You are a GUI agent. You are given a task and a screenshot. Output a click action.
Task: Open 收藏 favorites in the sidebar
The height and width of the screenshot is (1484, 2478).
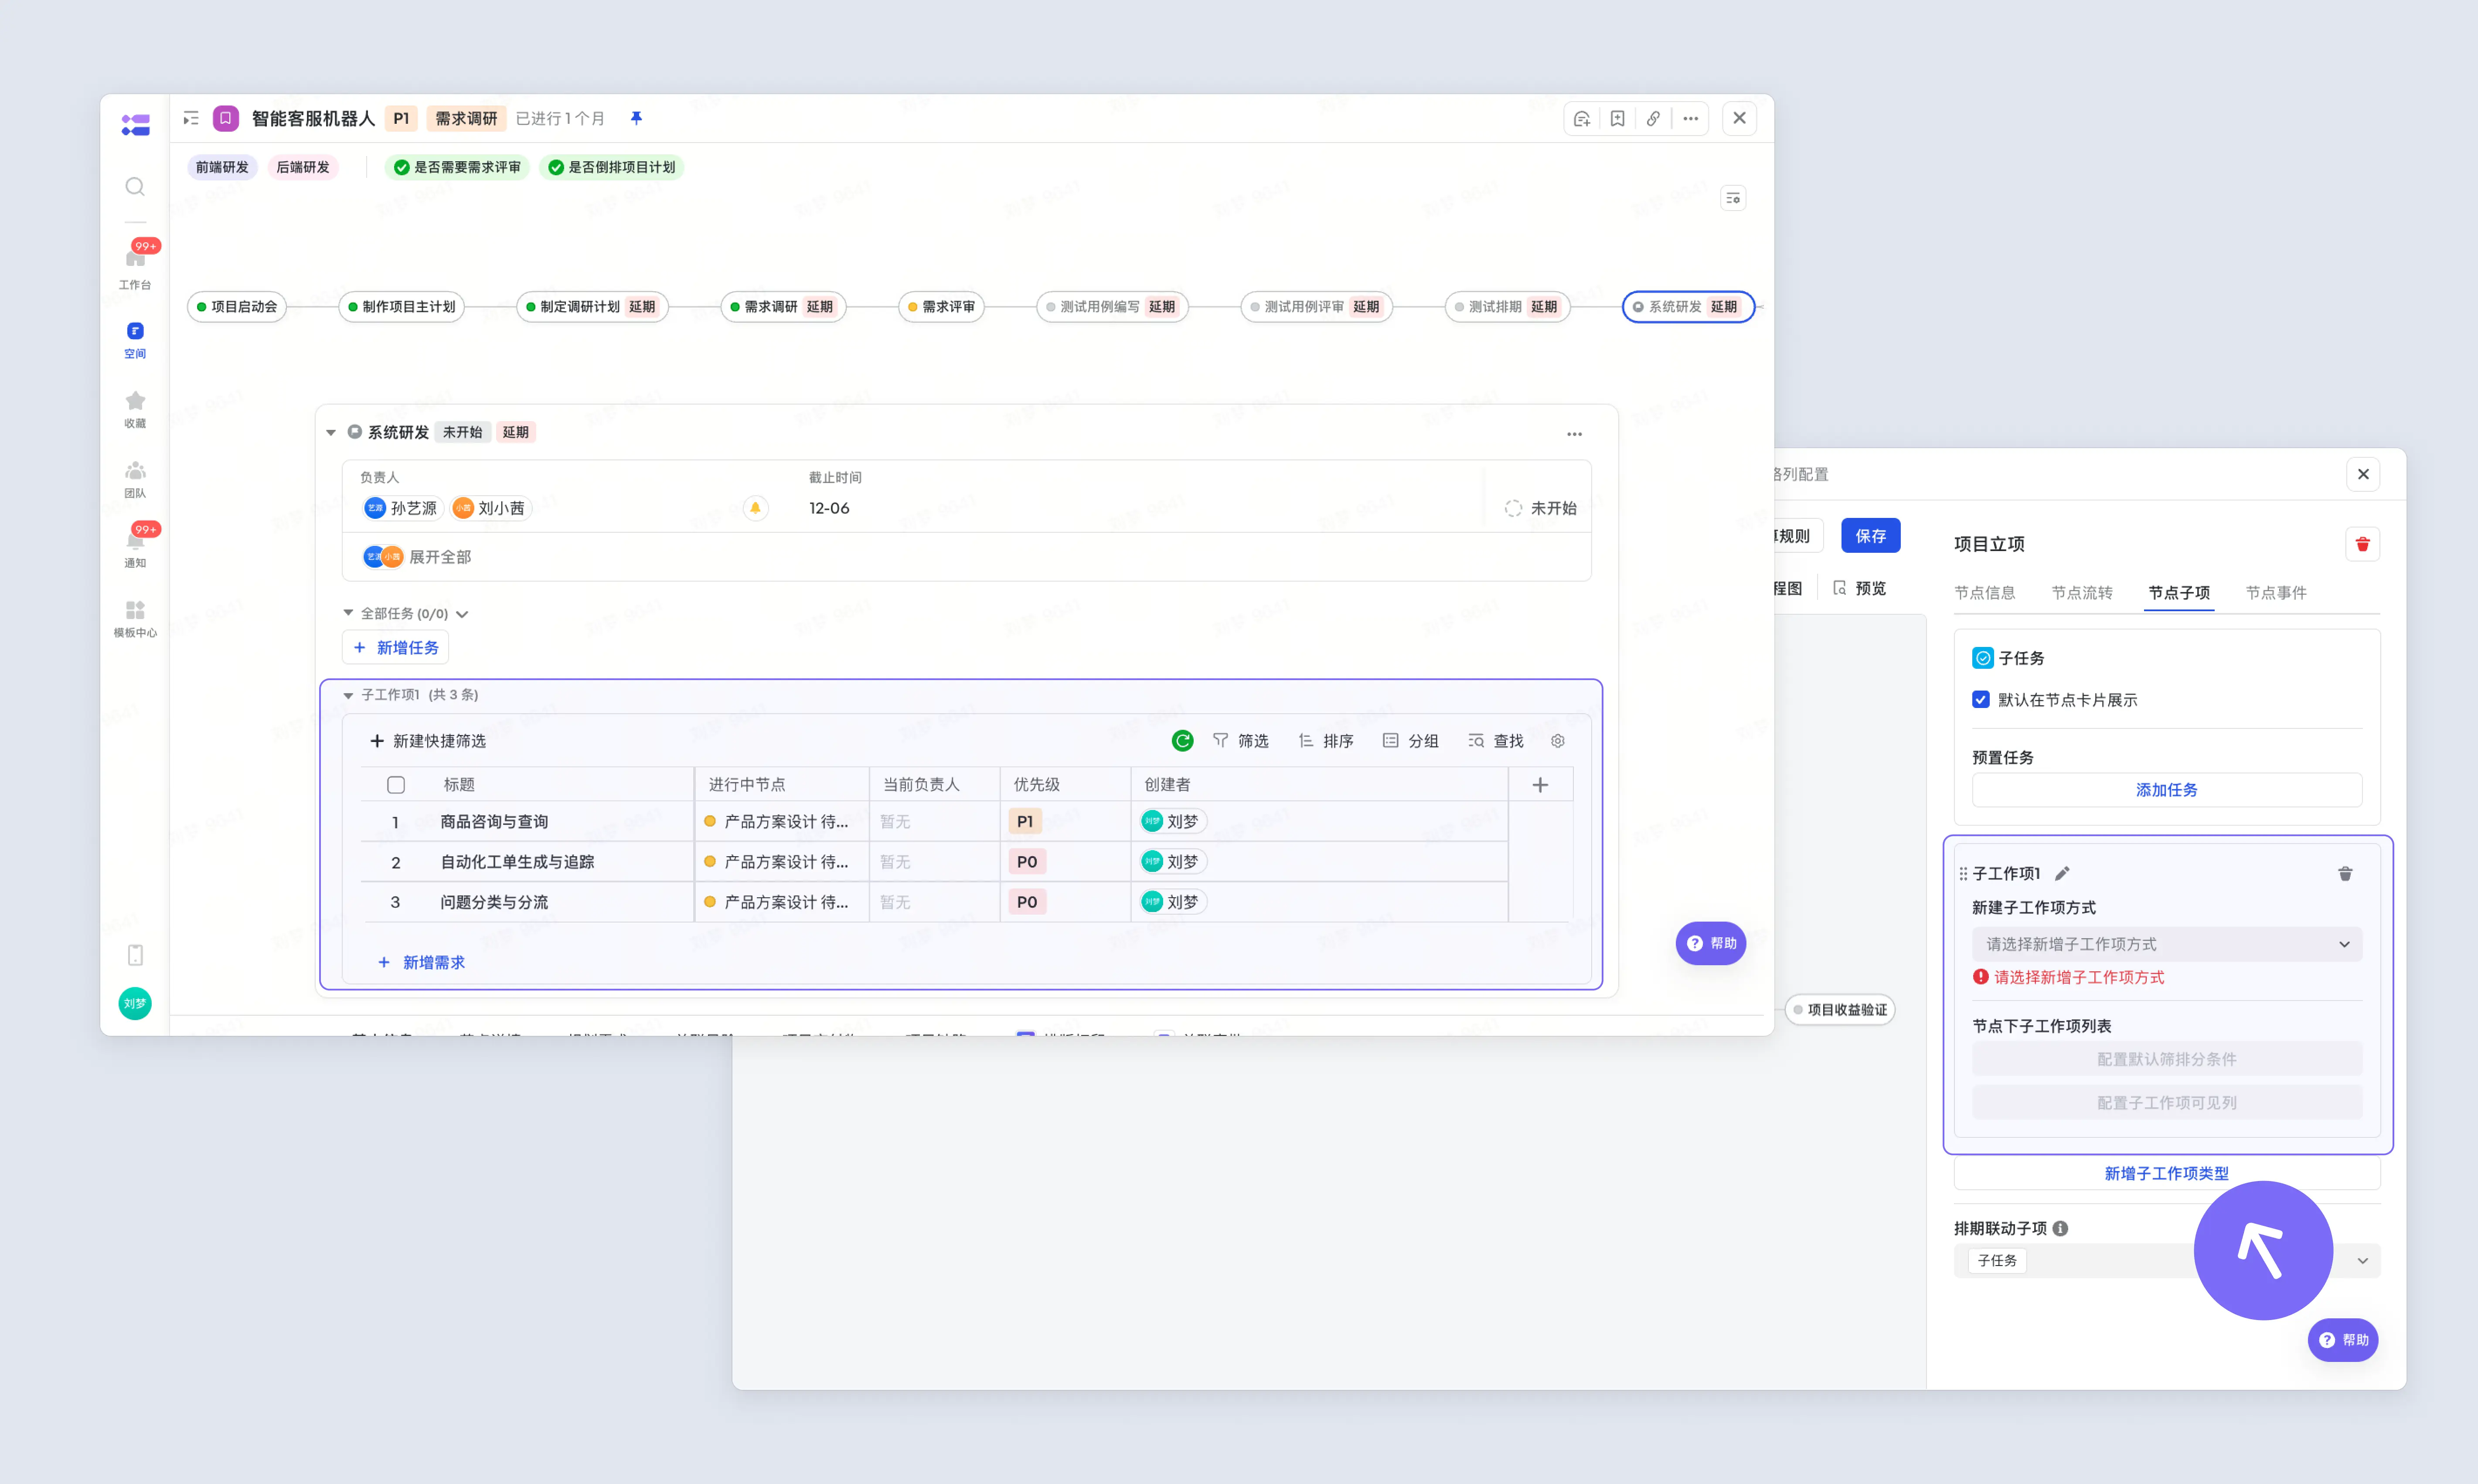point(135,409)
